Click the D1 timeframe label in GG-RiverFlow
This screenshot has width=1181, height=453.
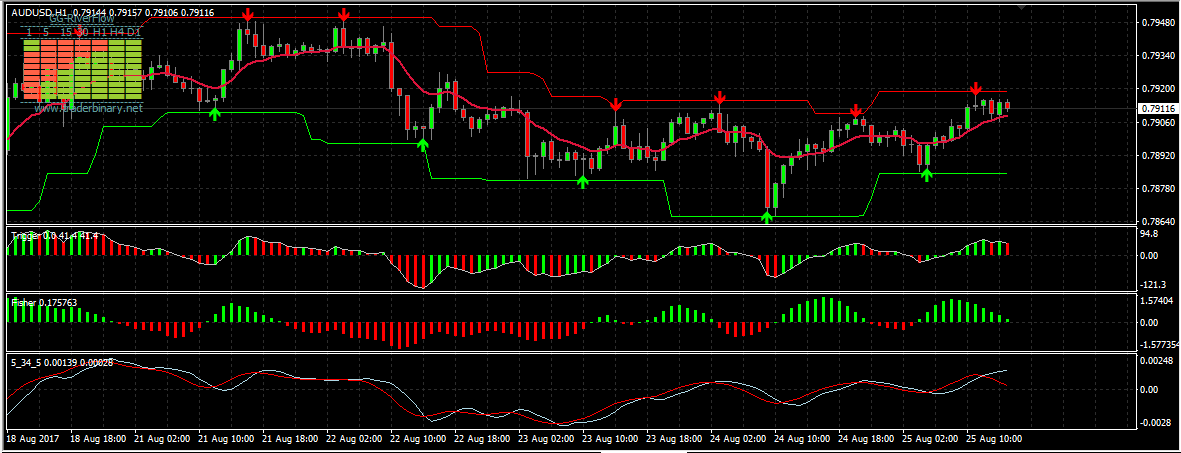133,32
